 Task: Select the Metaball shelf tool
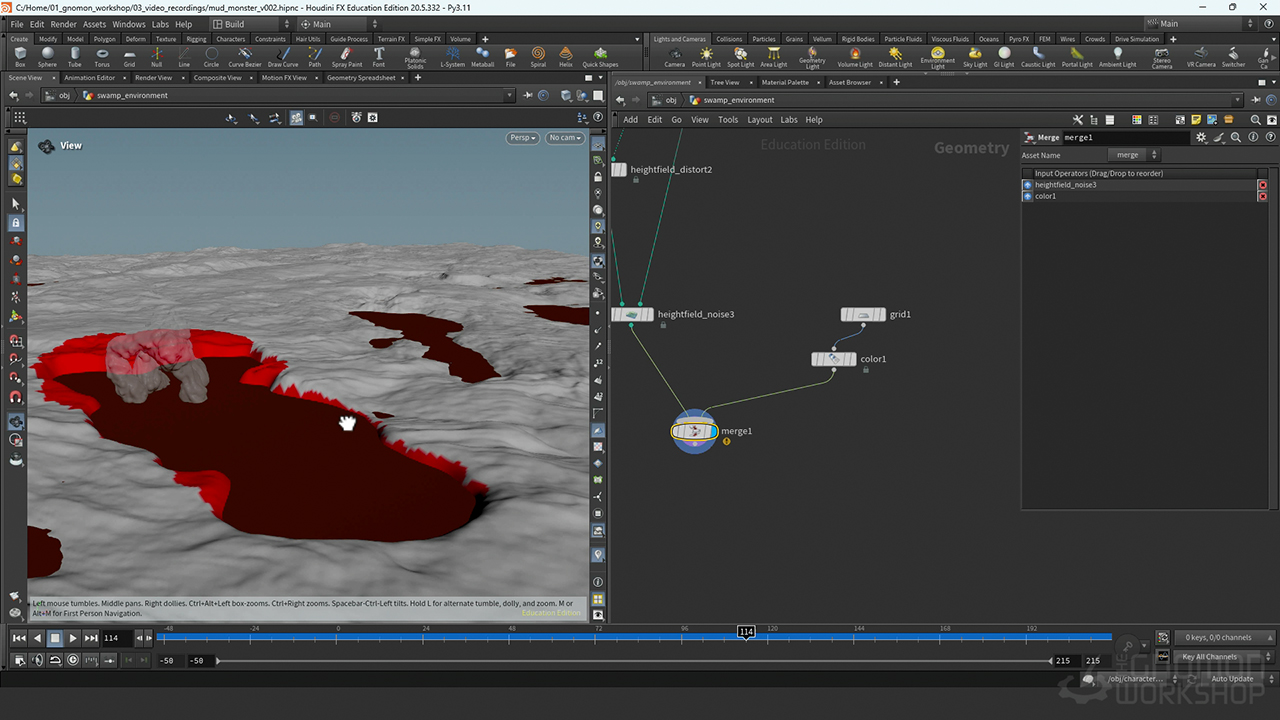482,57
